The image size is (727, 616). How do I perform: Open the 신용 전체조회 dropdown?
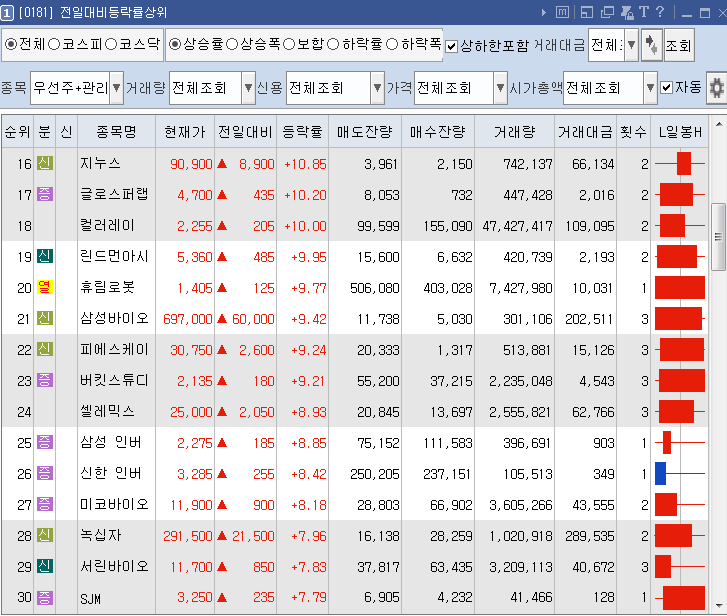(x=377, y=87)
